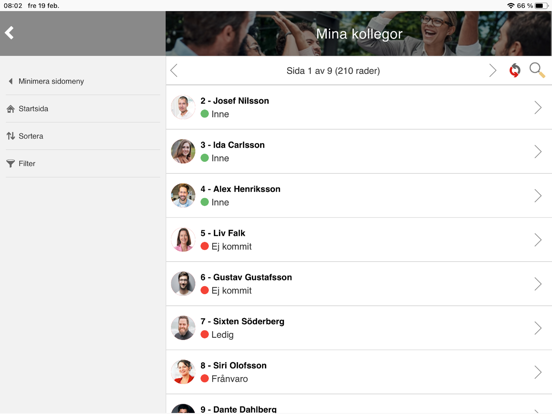Go to next page arrow

point(493,71)
